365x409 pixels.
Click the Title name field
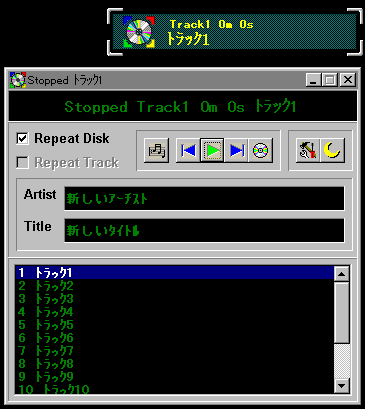(204, 230)
